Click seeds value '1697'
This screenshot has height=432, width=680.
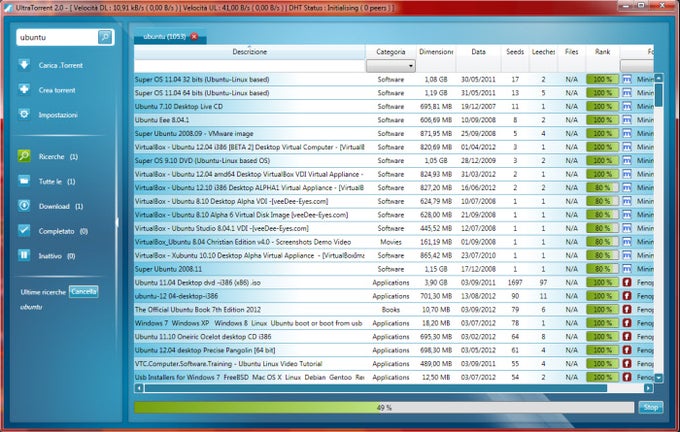tap(515, 282)
